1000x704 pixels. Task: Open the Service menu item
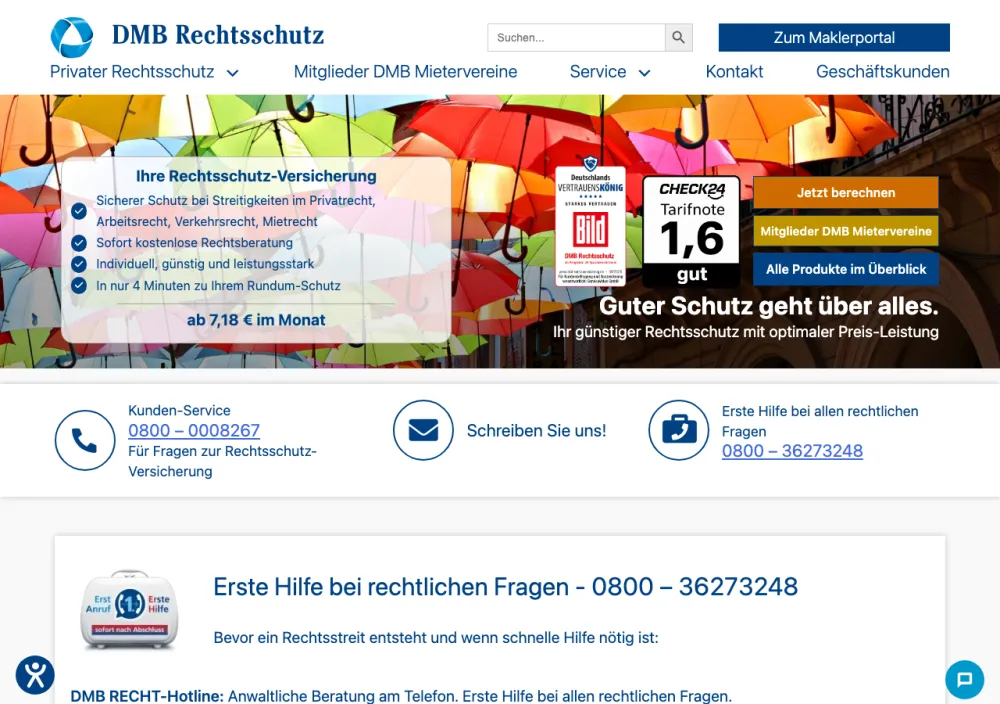(598, 71)
